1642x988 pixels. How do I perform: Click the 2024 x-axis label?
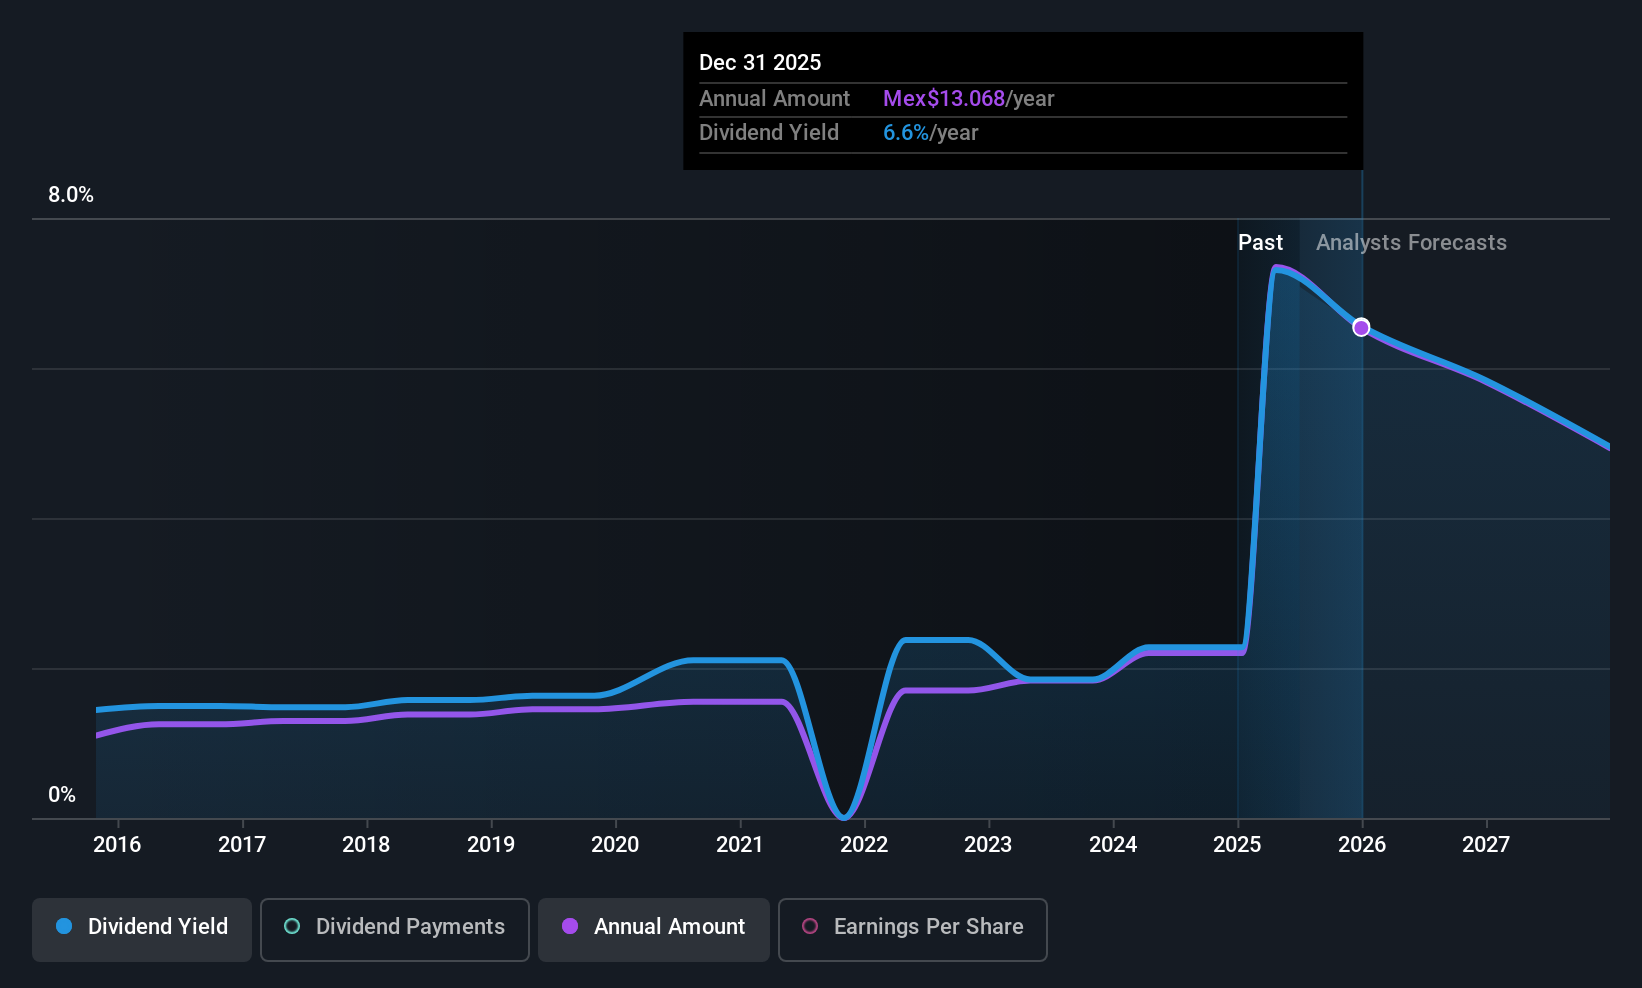pyautogui.click(x=1113, y=844)
